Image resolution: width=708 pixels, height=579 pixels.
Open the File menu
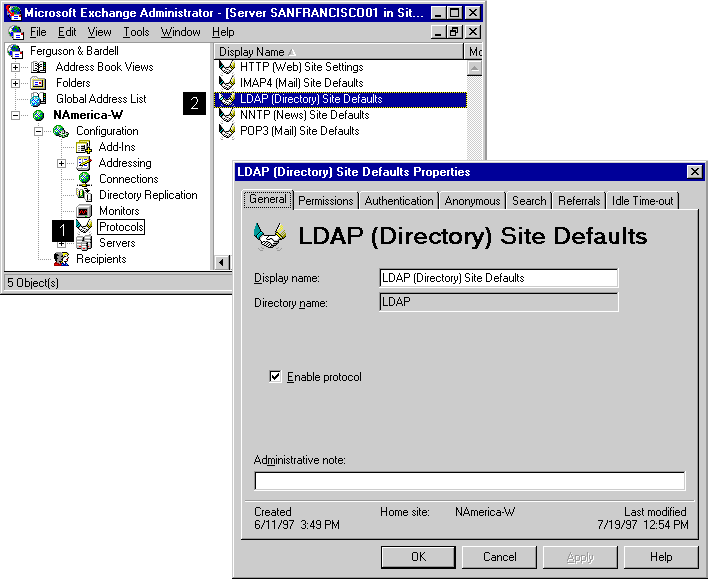click(38, 33)
